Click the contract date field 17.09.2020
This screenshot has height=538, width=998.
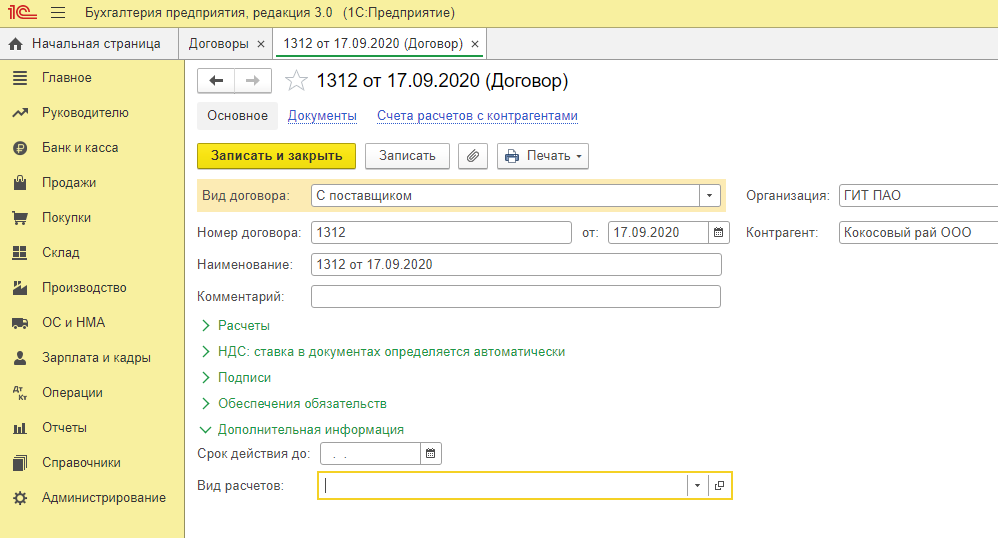(658, 232)
